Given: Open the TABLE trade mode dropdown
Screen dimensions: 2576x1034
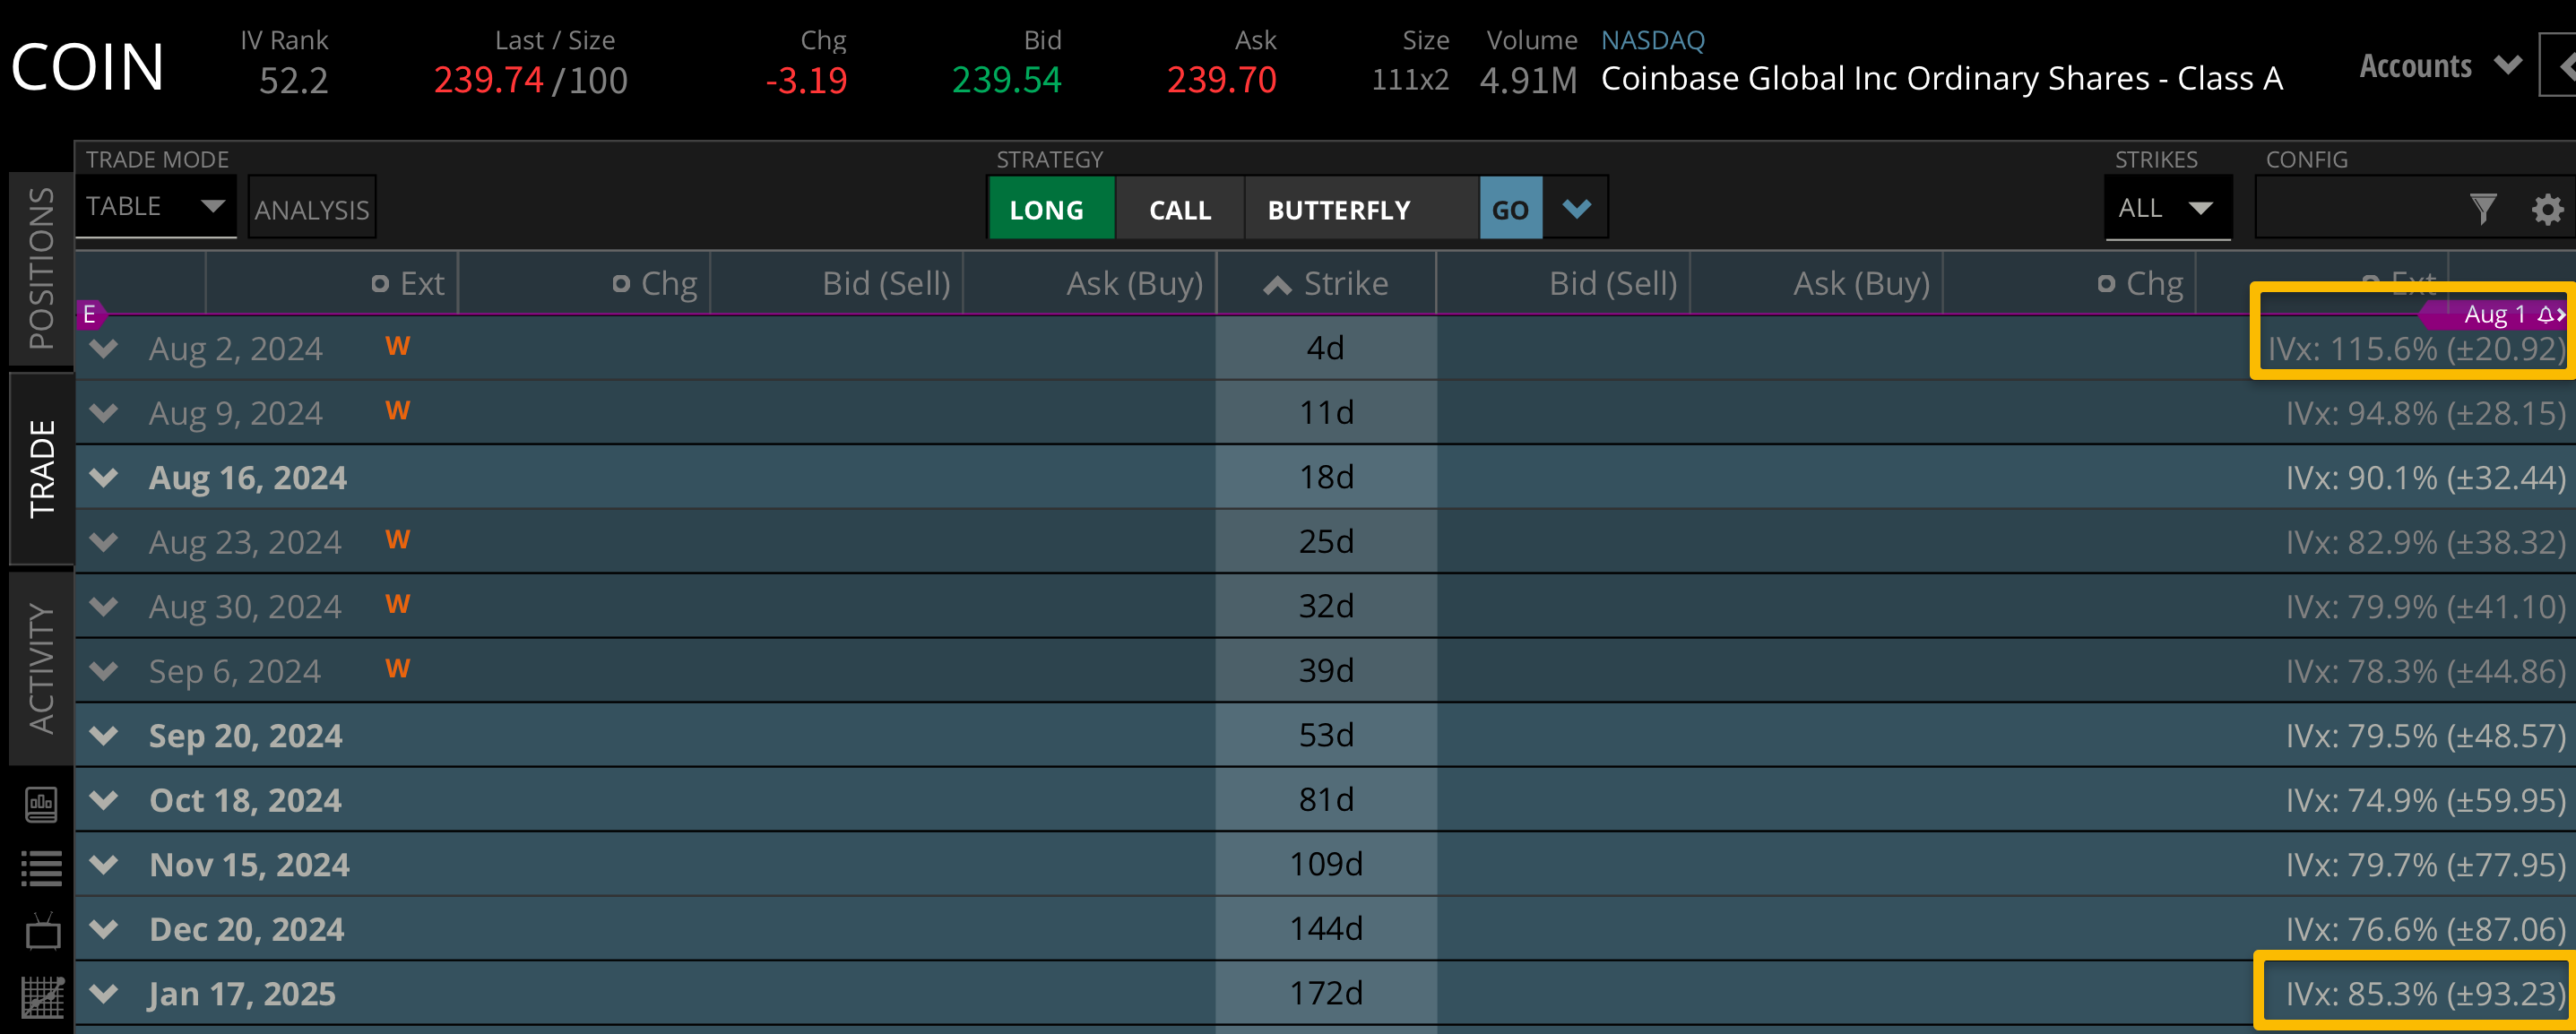Looking at the screenshot, I should (155, 206).
